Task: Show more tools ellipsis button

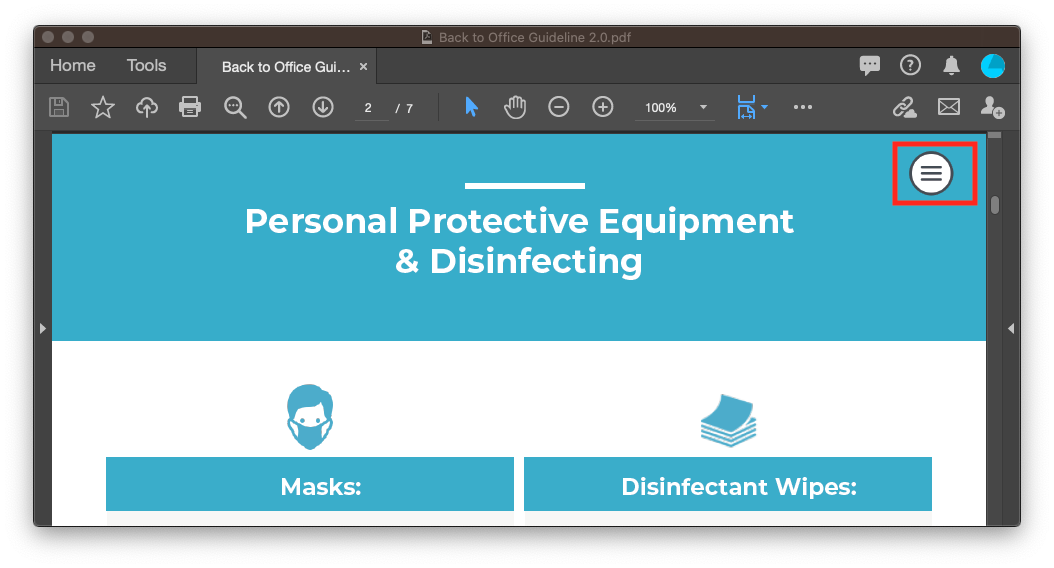Action: point(803,108)
